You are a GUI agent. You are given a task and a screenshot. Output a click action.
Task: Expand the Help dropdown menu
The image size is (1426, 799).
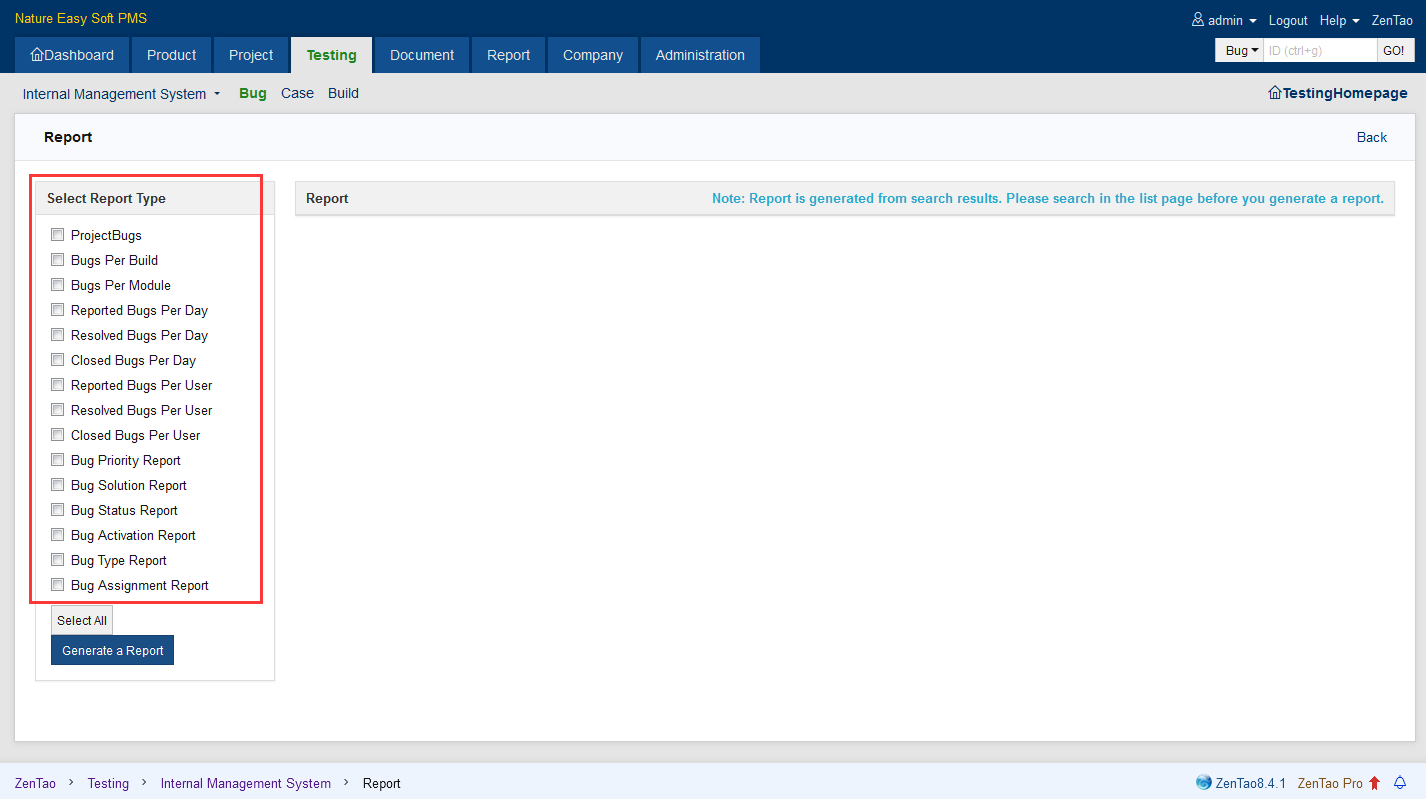(x=1339, y=20)
